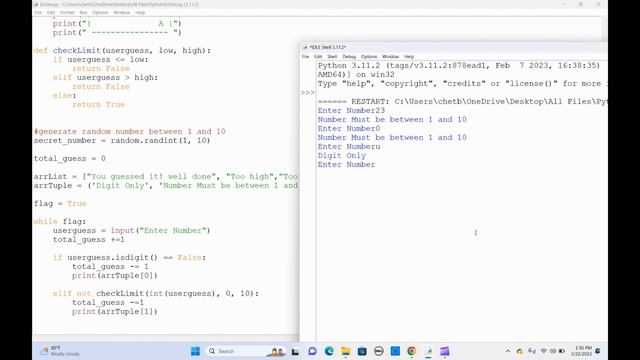Open Google Chrome from the taskbar
The width and height of the screenshot is (640, 360).
click(411, 351)
